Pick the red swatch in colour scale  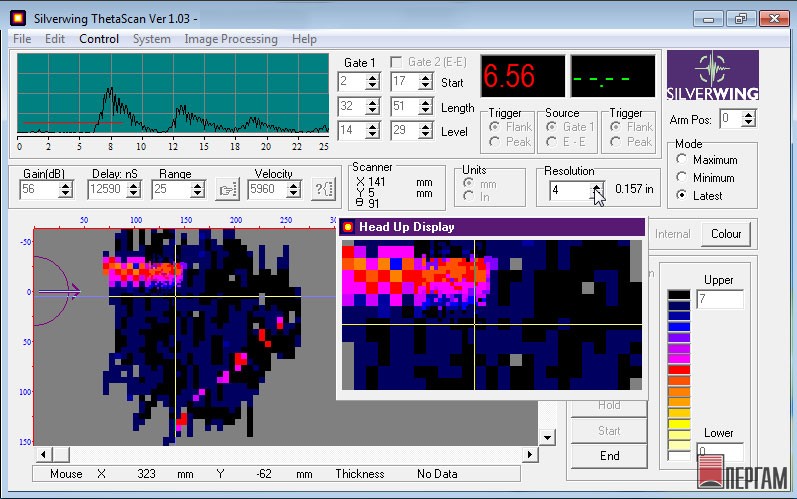coord(679,369)
